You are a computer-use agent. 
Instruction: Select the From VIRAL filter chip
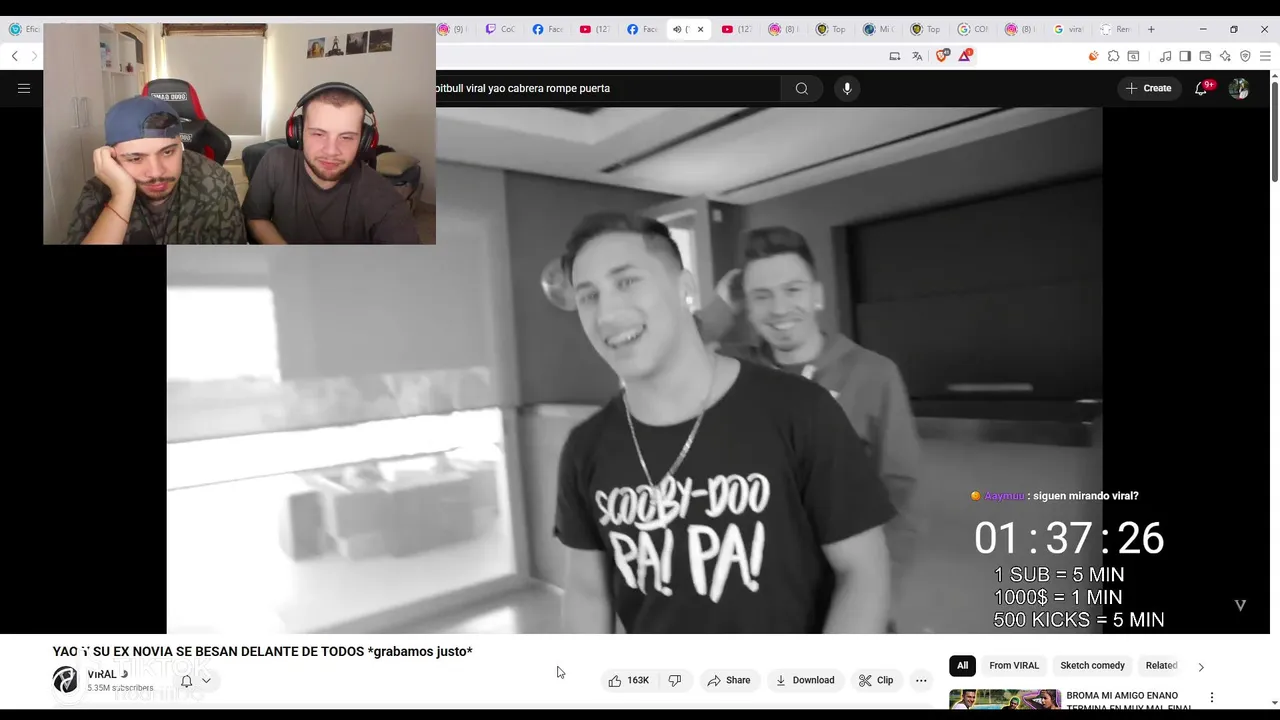(x=1014, y=665)
